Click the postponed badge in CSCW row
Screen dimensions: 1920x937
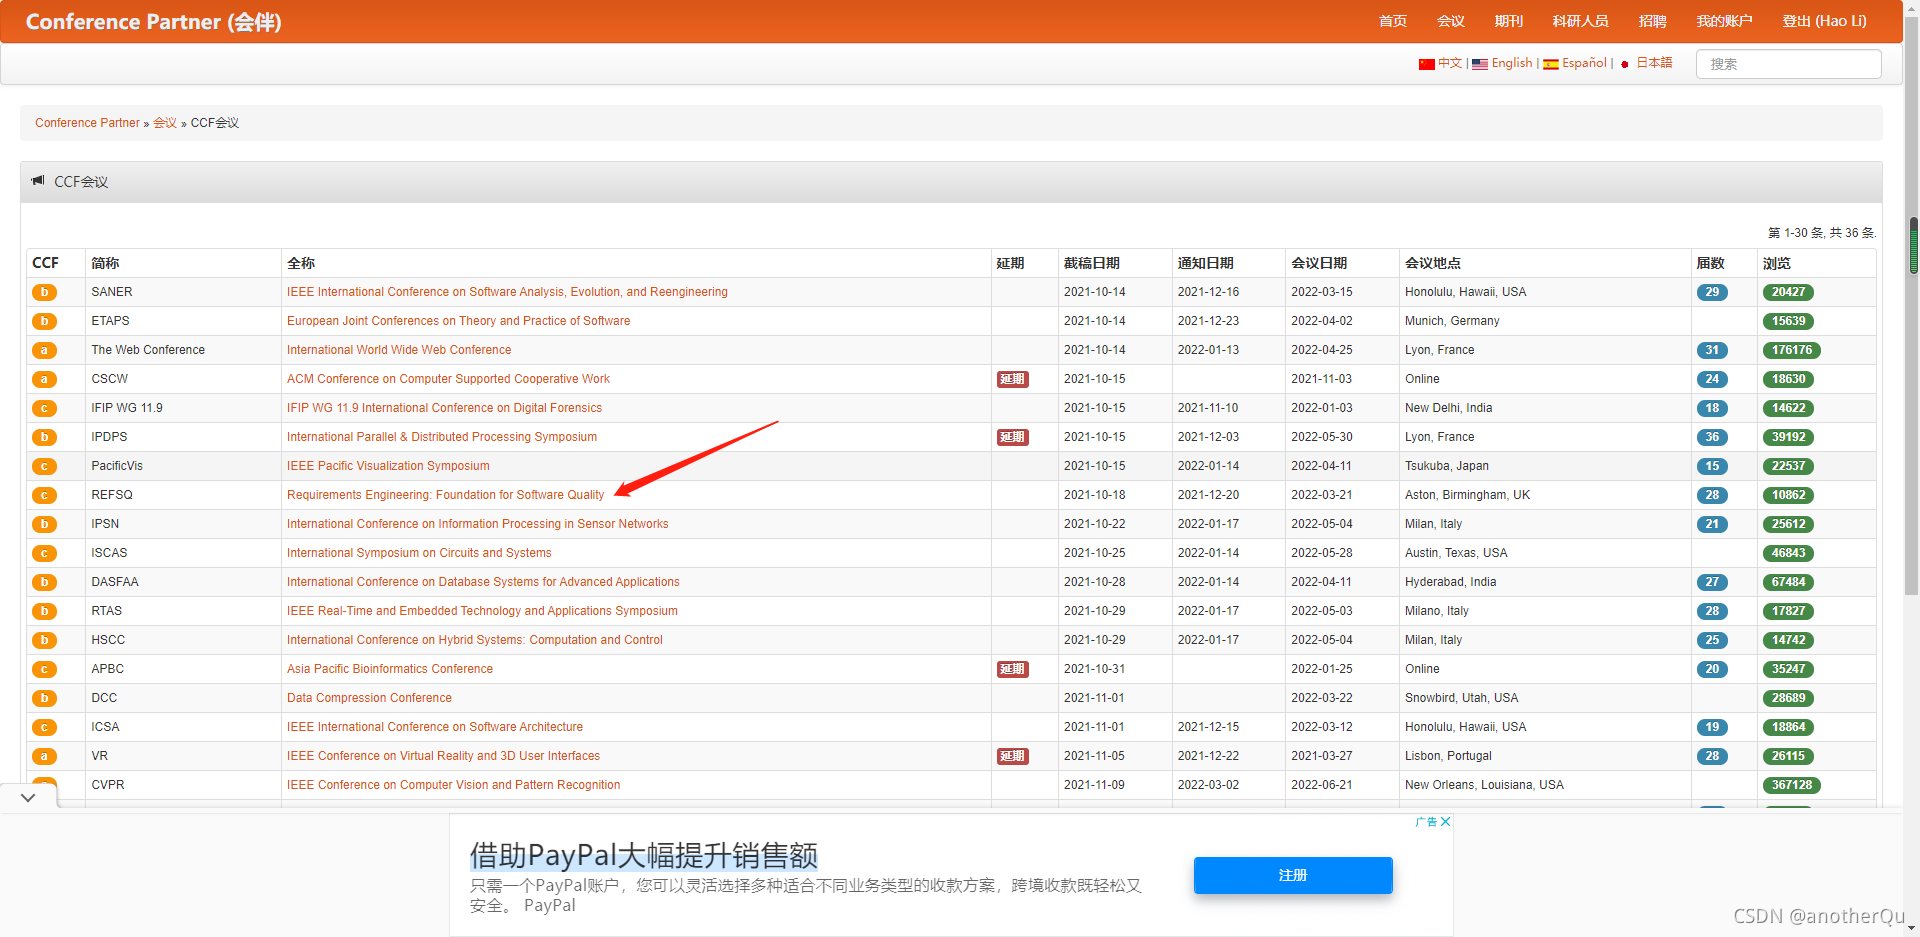point(1012,379)
